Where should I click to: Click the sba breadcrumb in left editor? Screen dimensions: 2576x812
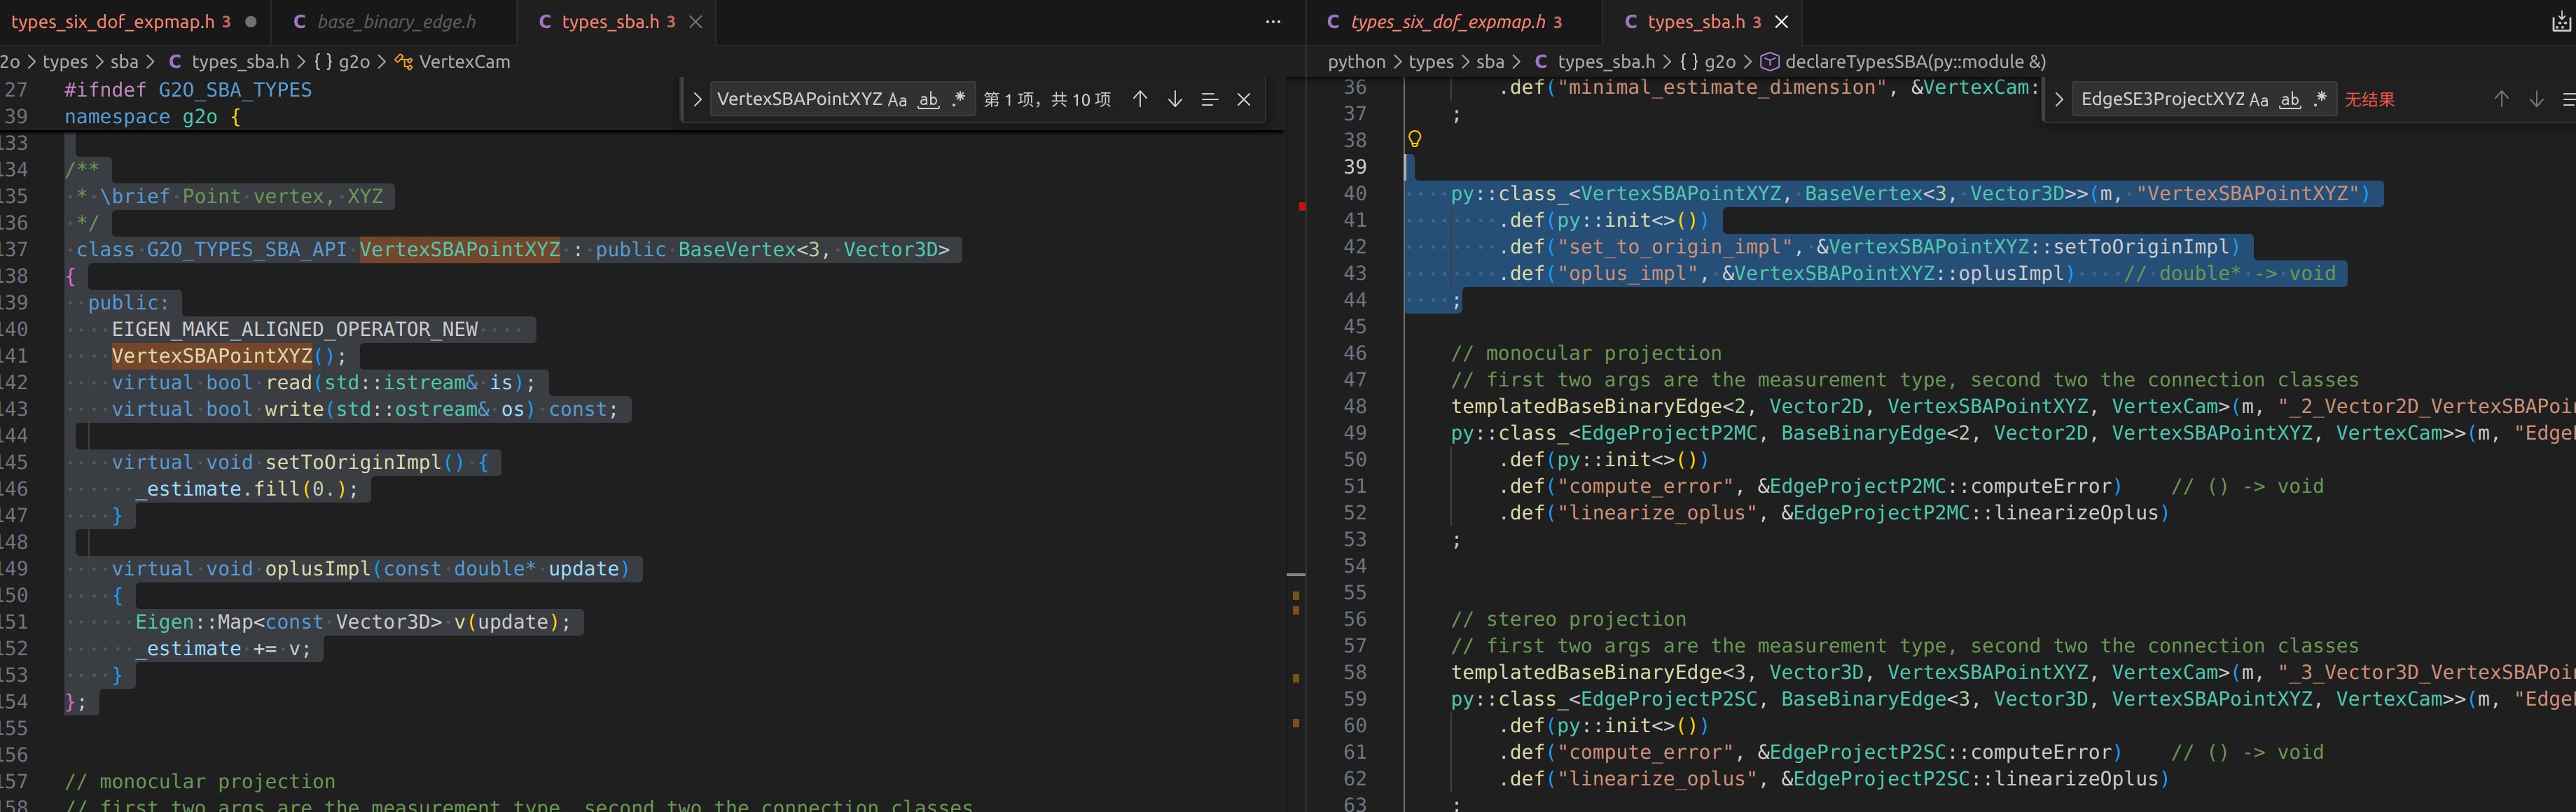click(x=124, y=62)
